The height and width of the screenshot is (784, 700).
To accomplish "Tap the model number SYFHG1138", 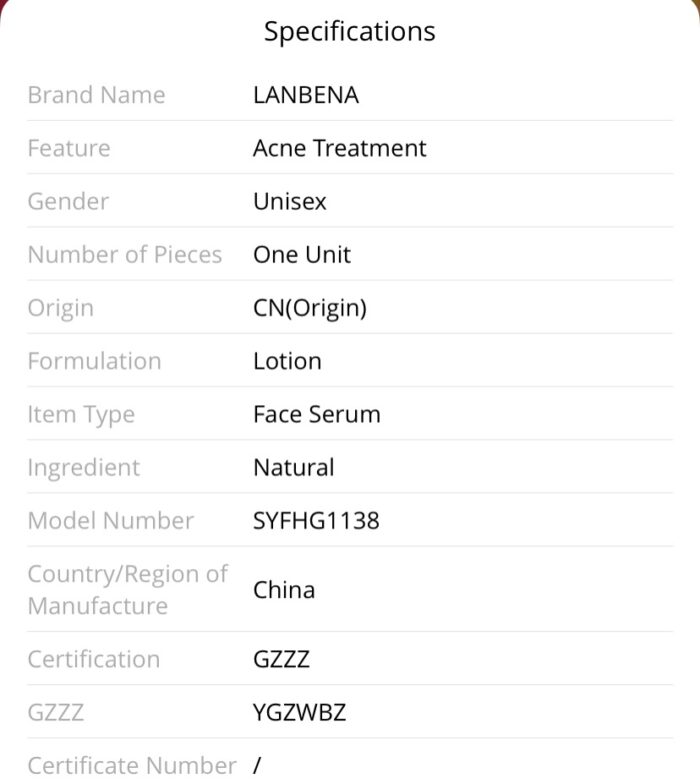I will [316, 521].
